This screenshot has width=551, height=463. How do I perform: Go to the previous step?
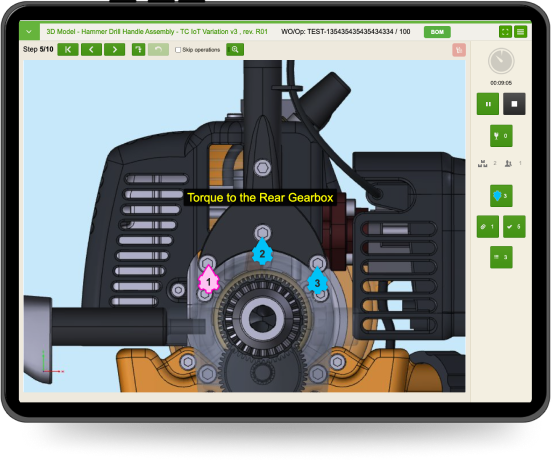(91, 50)
